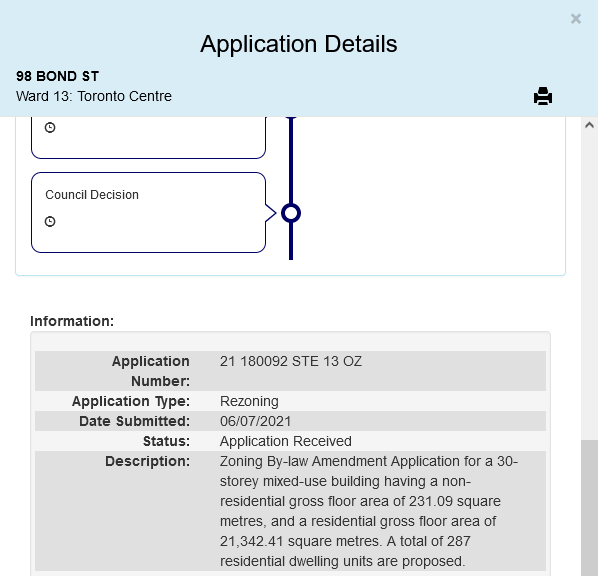598x576 pixels.
Task: Click the clock icon under Council Decision
Action: (x=50, y=221)
